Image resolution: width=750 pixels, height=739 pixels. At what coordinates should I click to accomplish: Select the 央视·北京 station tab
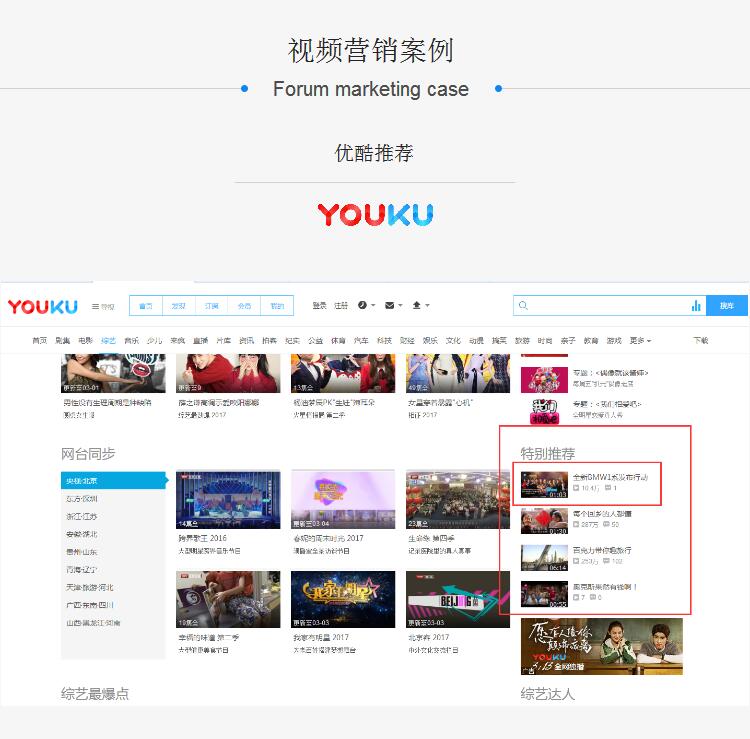coord(114,481)
